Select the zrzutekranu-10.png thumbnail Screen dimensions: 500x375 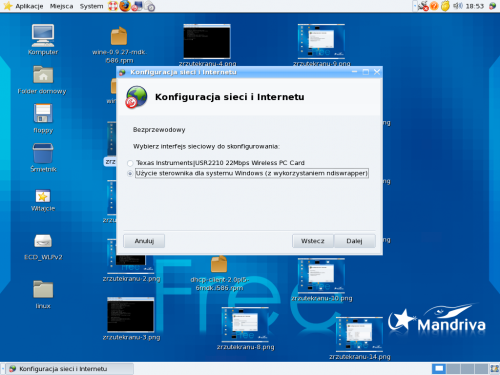pos(321,275)
